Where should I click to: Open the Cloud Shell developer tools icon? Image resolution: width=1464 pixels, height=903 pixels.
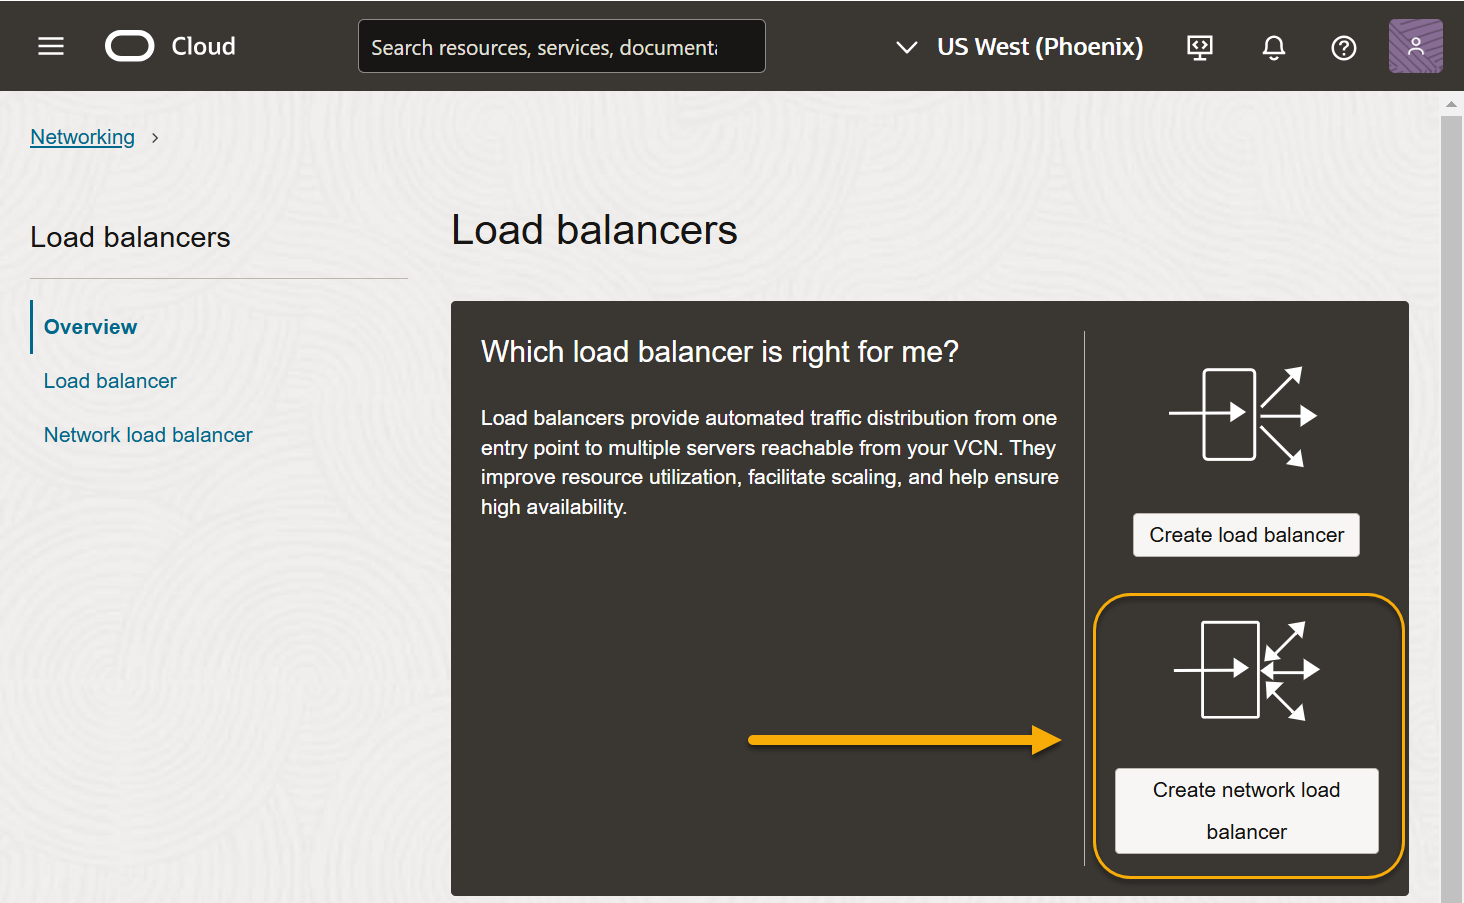pos(1200,47)
